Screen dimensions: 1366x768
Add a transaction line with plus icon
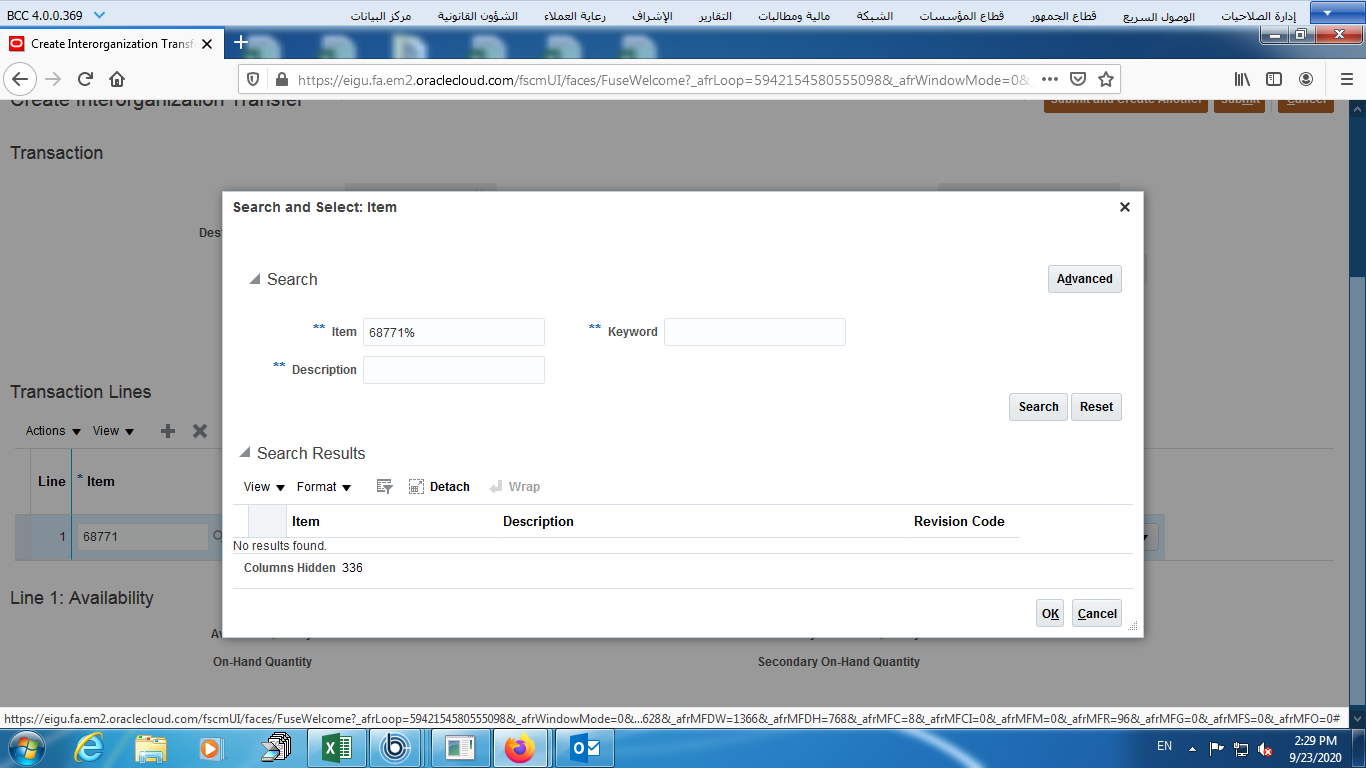coord(168,431)
